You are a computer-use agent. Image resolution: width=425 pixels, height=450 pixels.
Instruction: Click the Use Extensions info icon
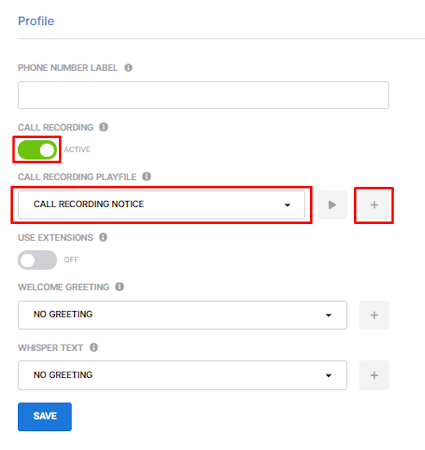103,237
